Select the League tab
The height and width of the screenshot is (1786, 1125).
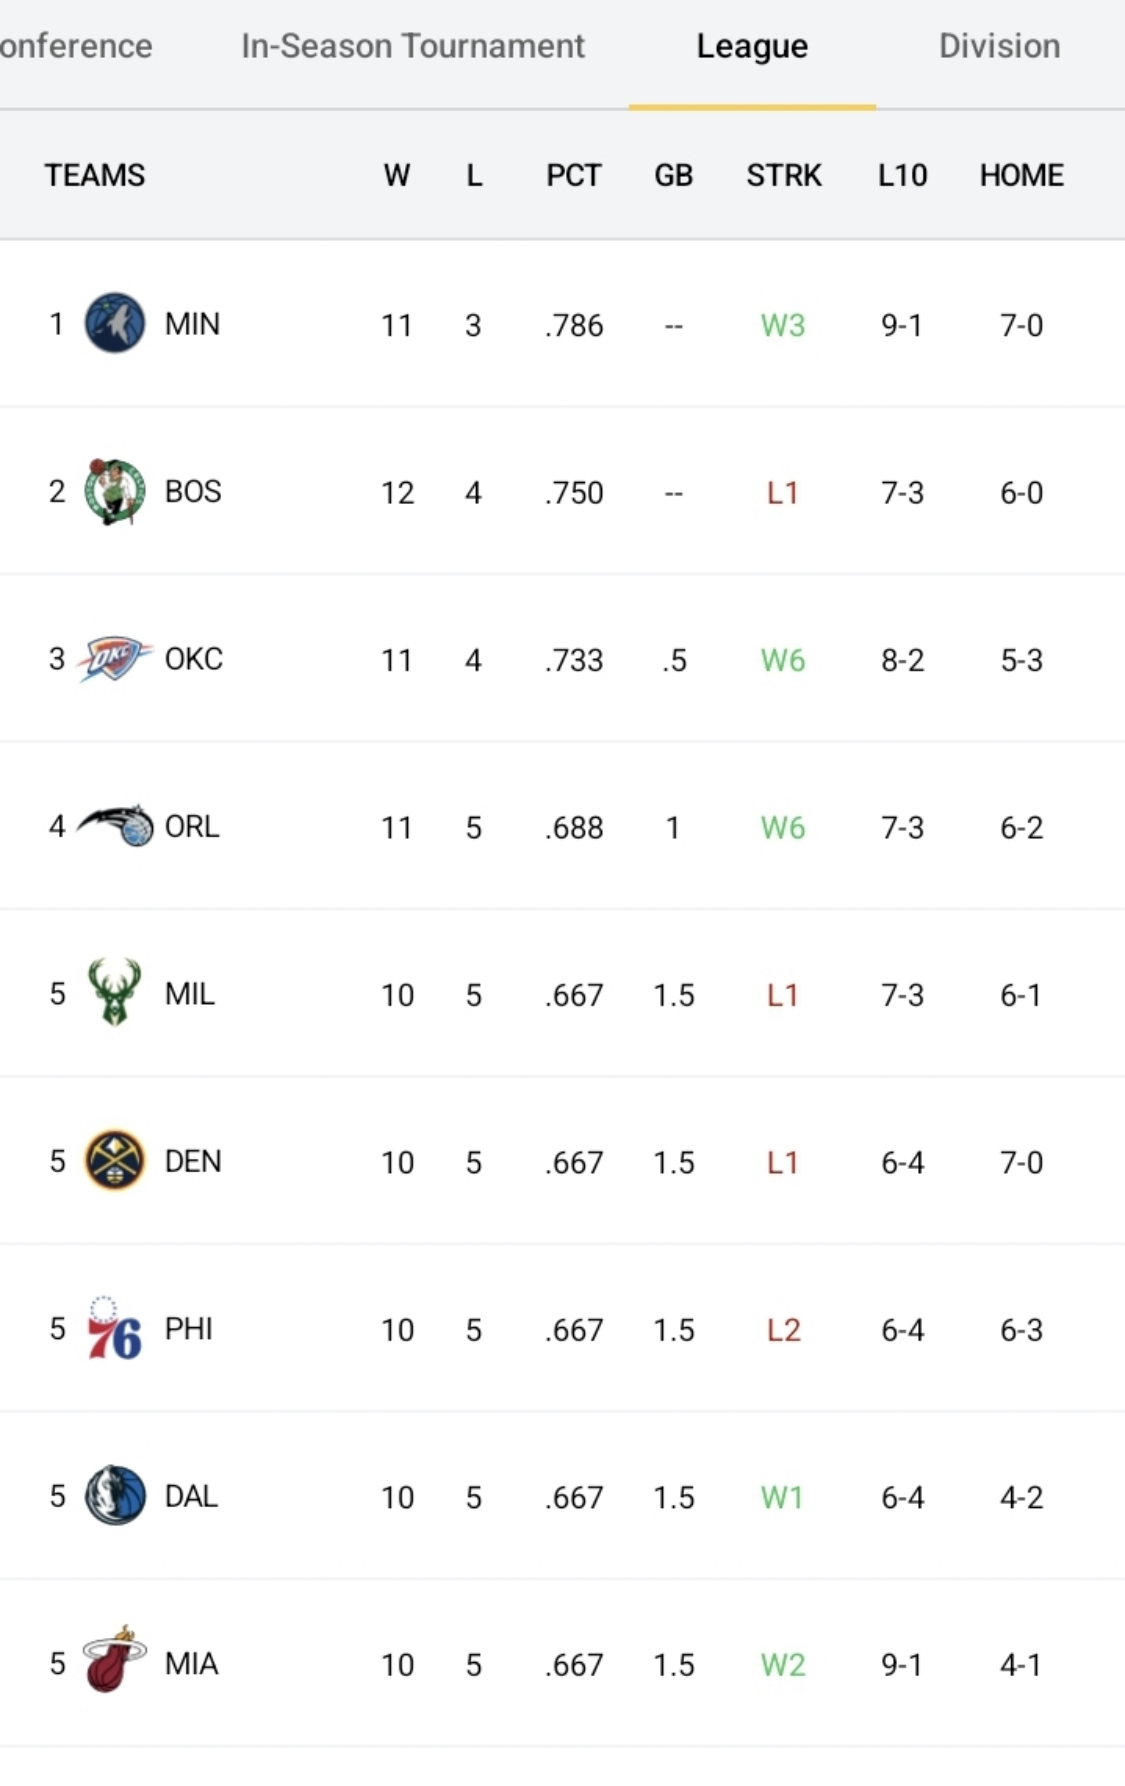tap(752, 46)
